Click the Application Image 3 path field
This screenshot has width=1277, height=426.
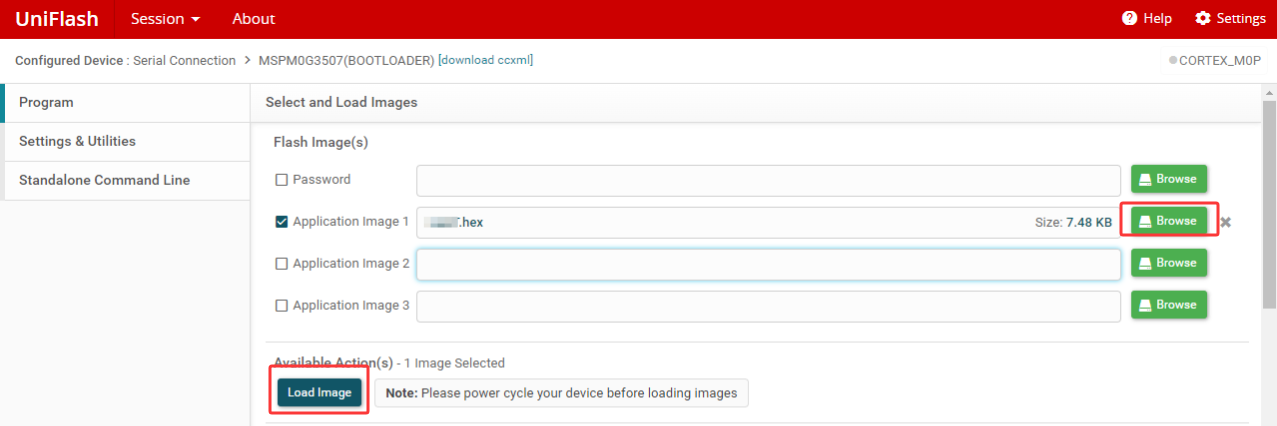coord(768,306)
